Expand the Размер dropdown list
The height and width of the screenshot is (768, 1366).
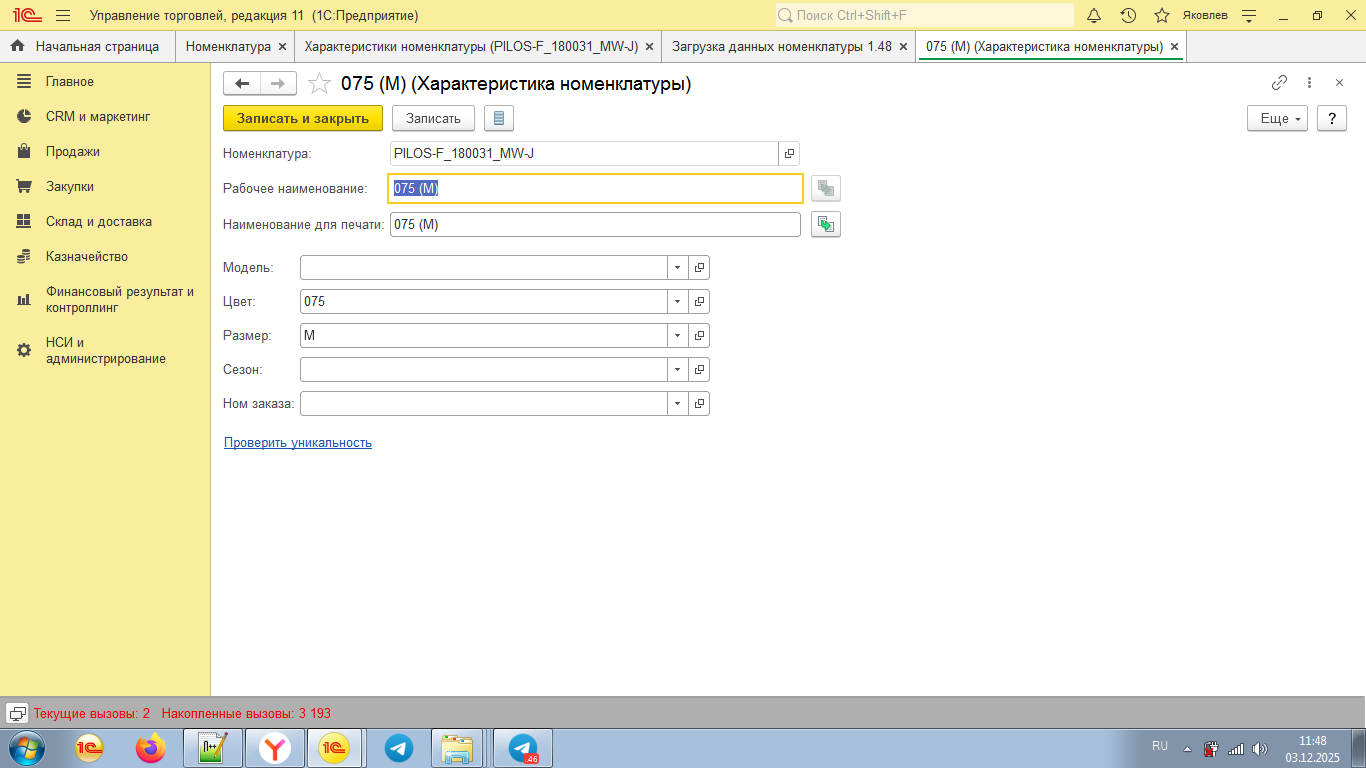(x=678, y=336)
